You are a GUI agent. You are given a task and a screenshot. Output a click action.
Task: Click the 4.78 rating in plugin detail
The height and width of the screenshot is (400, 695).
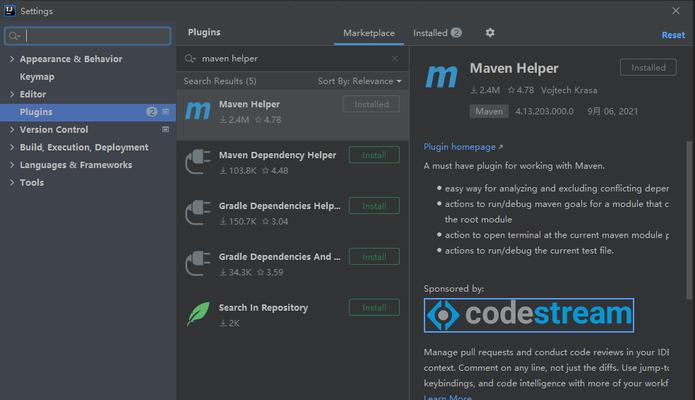click(521, 90)
